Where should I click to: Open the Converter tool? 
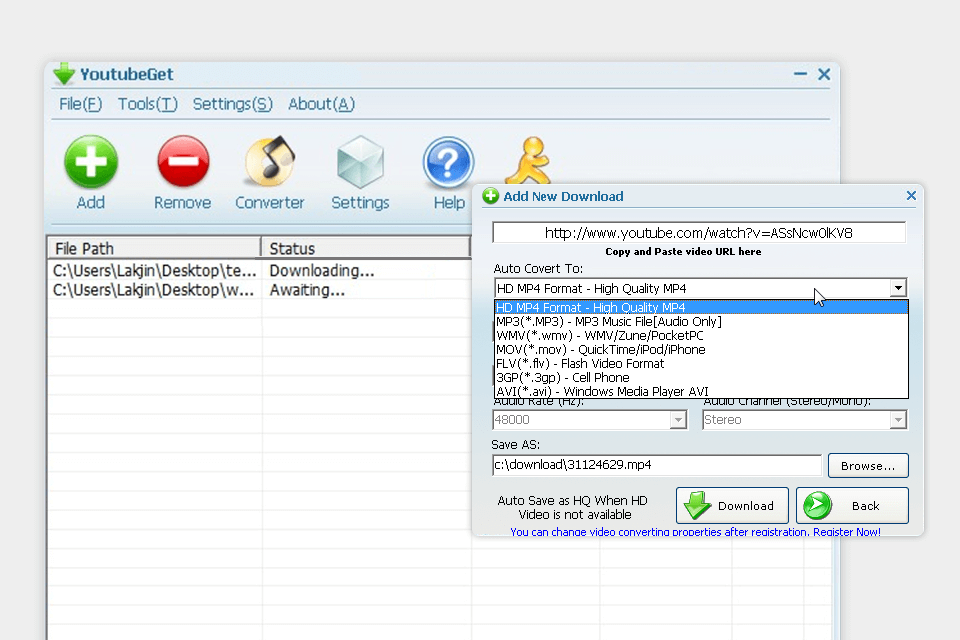click(x=269, y=163)
